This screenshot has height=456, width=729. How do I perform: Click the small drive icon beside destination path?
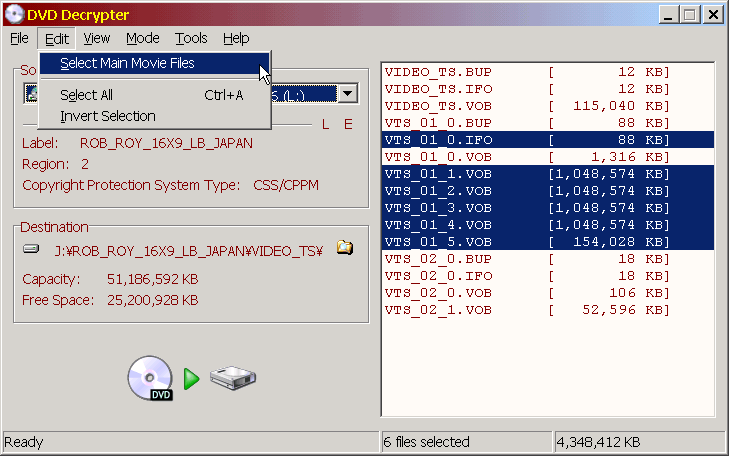coord(31,249)
